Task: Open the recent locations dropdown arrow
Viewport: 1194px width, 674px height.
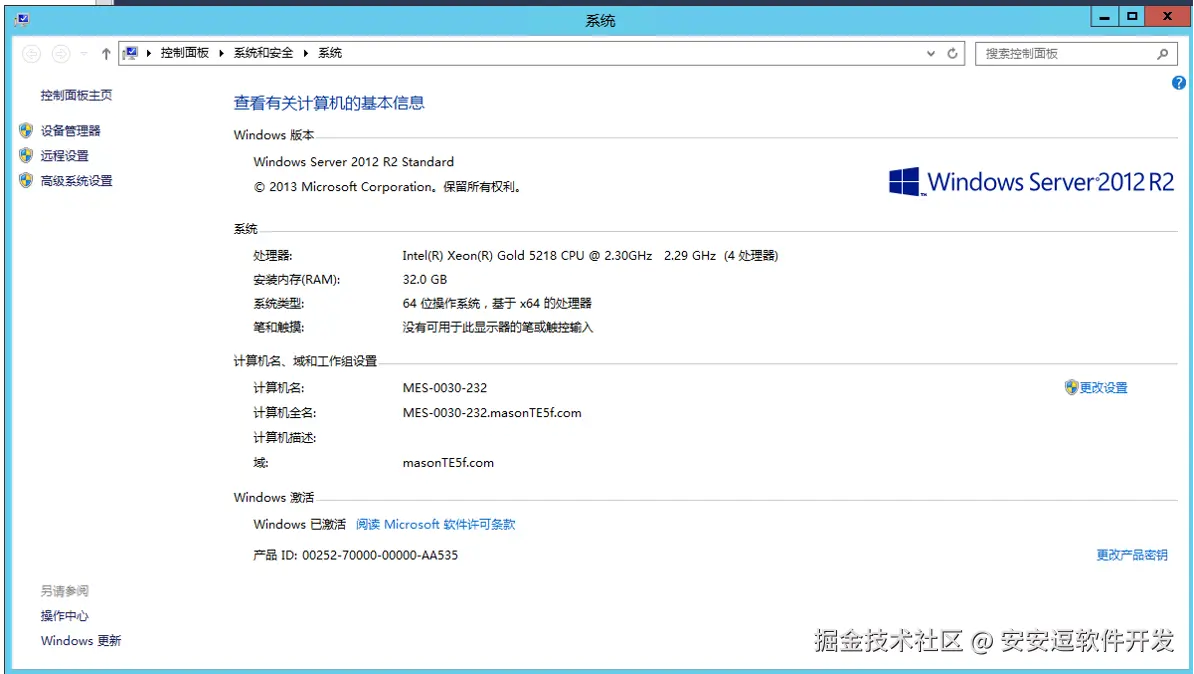Action: (84, 53)
